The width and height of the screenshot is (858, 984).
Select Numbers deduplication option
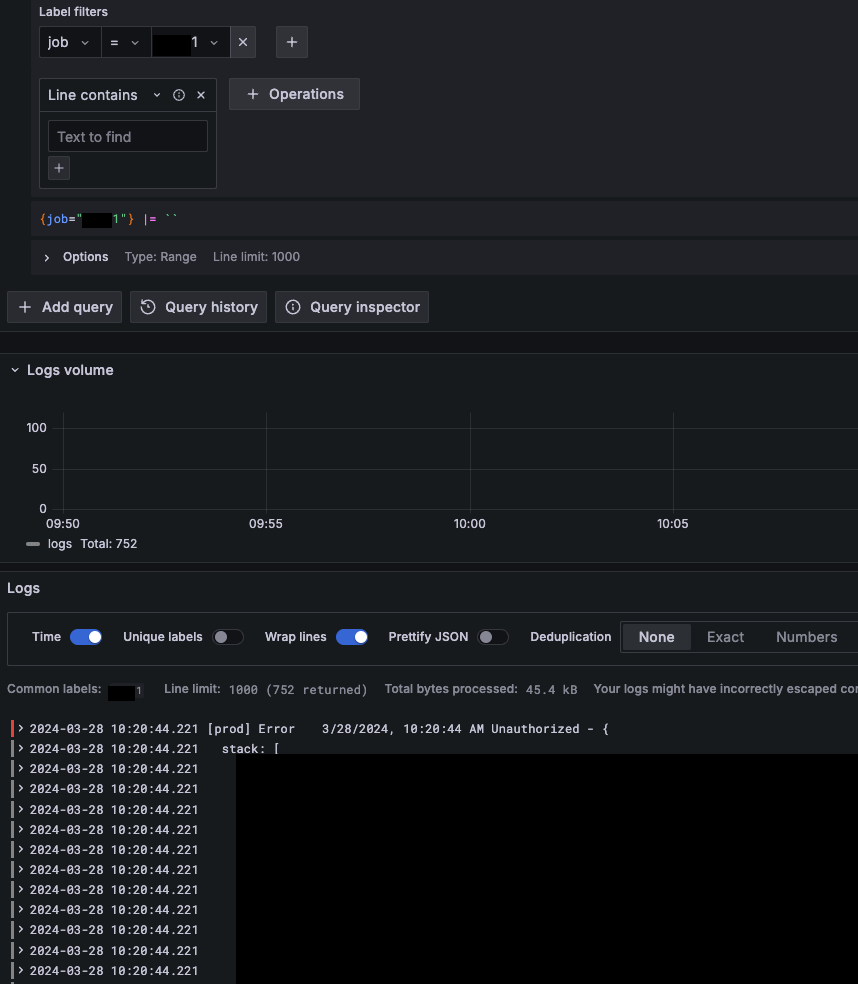(x=807, y=637)
